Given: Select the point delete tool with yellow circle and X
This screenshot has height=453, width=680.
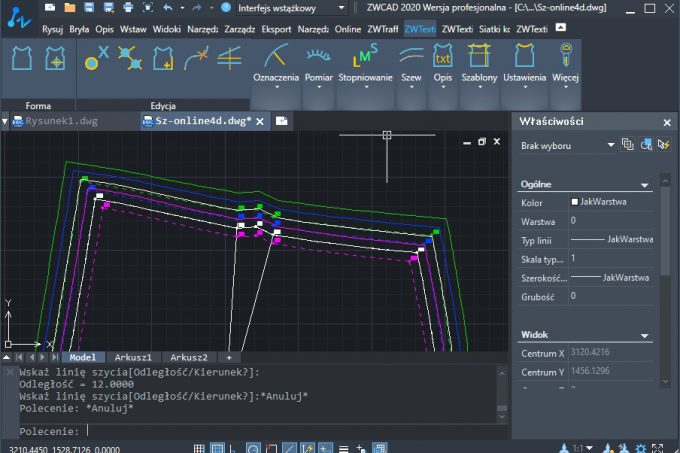Looking at the screenshot, I should 95,58.
